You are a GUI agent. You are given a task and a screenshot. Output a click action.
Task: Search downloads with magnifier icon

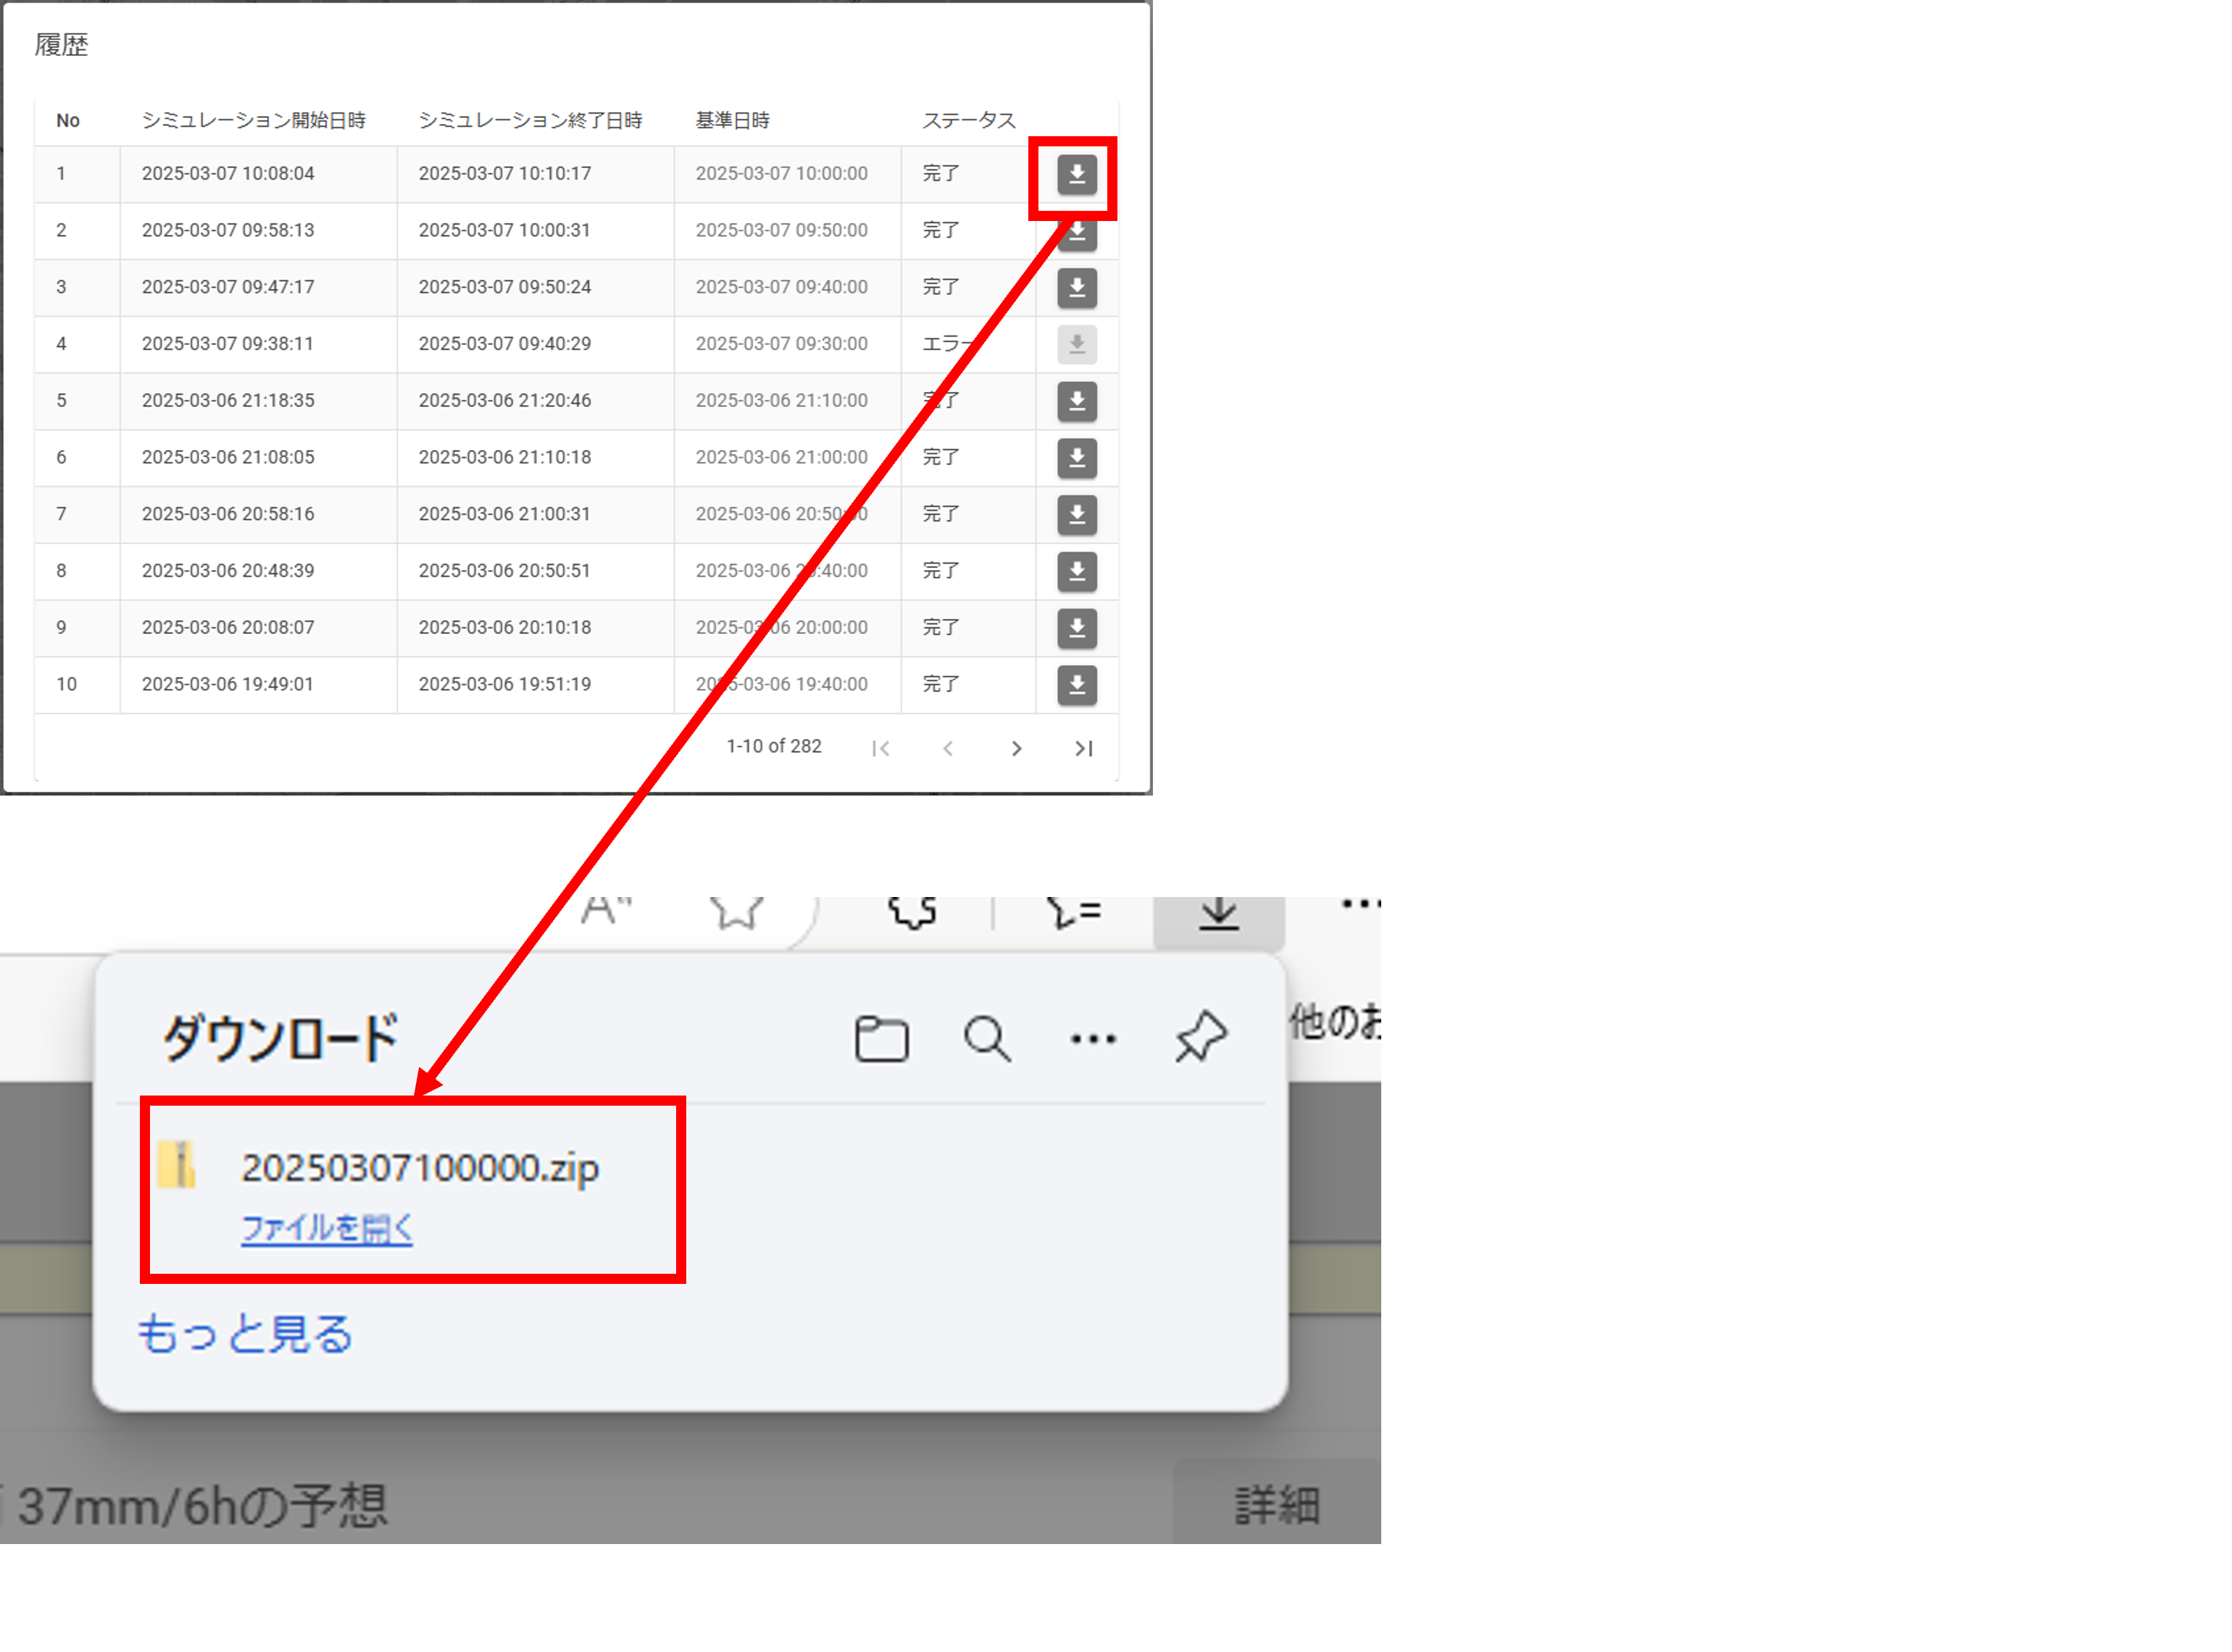[x=987, y=1039]
